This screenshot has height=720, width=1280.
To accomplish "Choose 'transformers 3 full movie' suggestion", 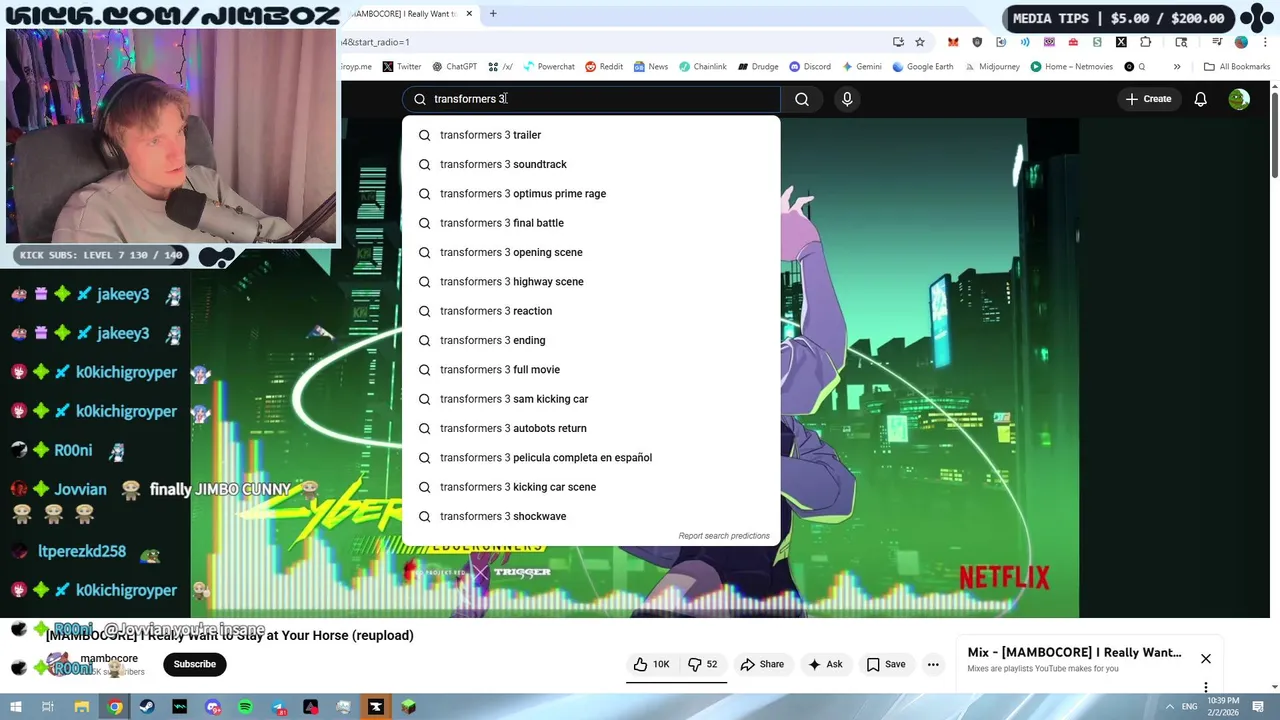I will point(591,370).
